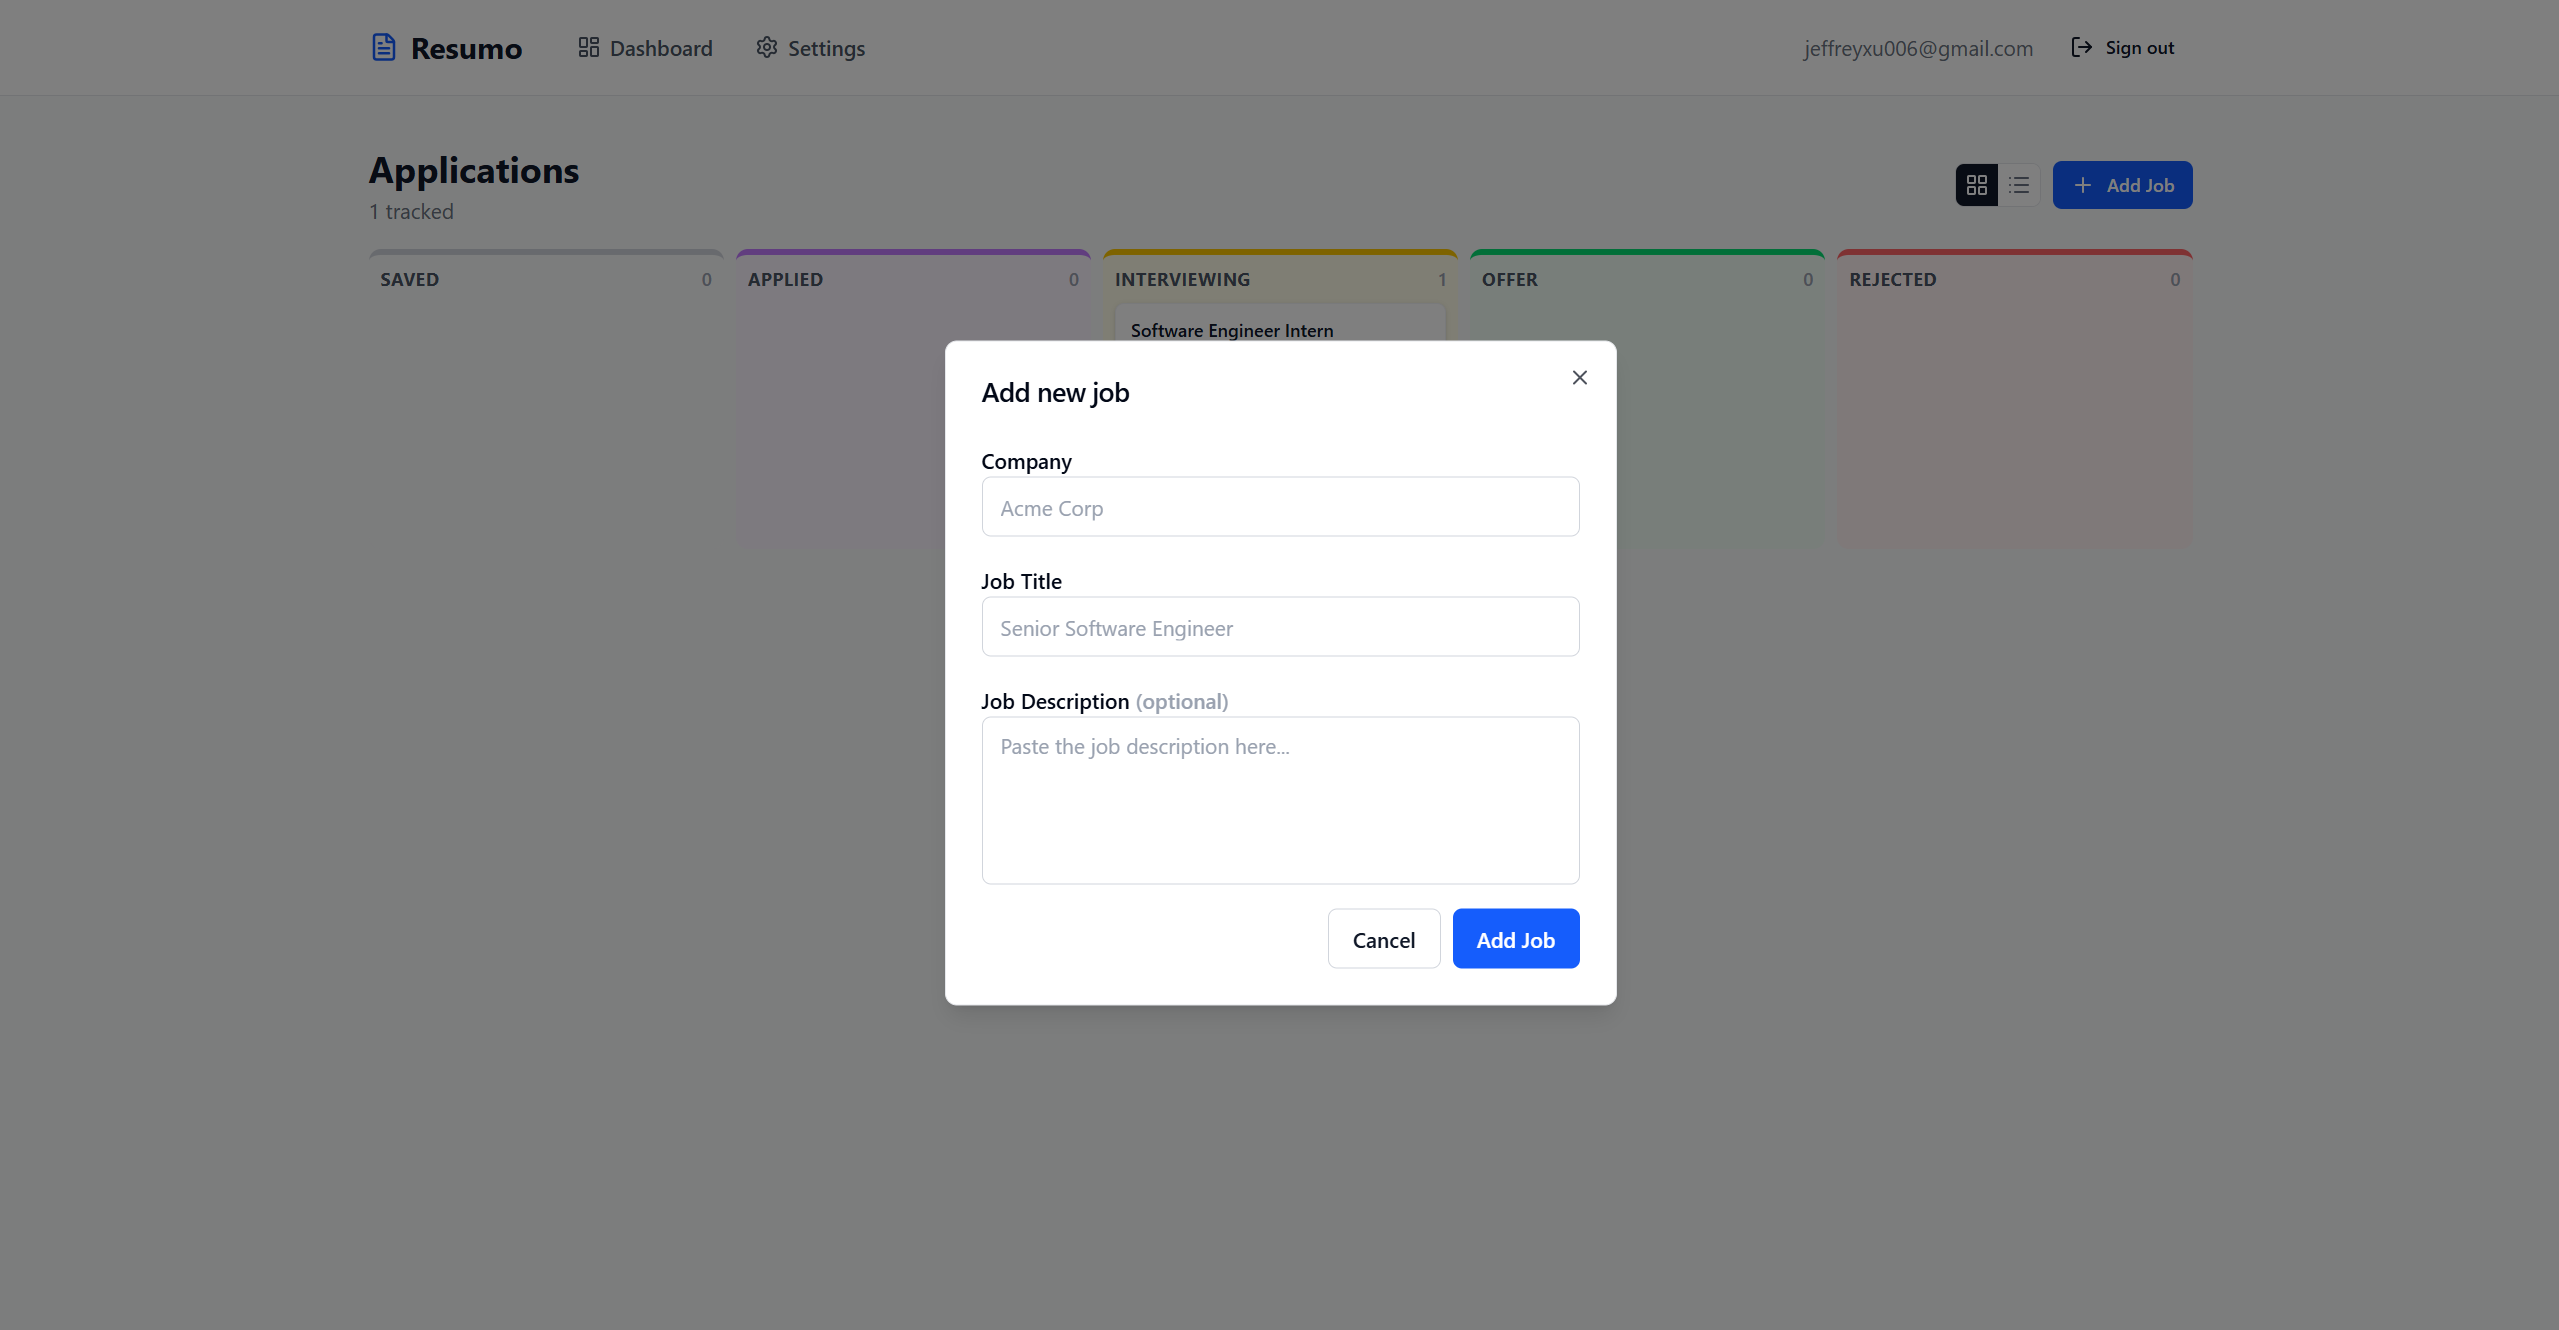Open the Dashboard nav item

(660, 48)
